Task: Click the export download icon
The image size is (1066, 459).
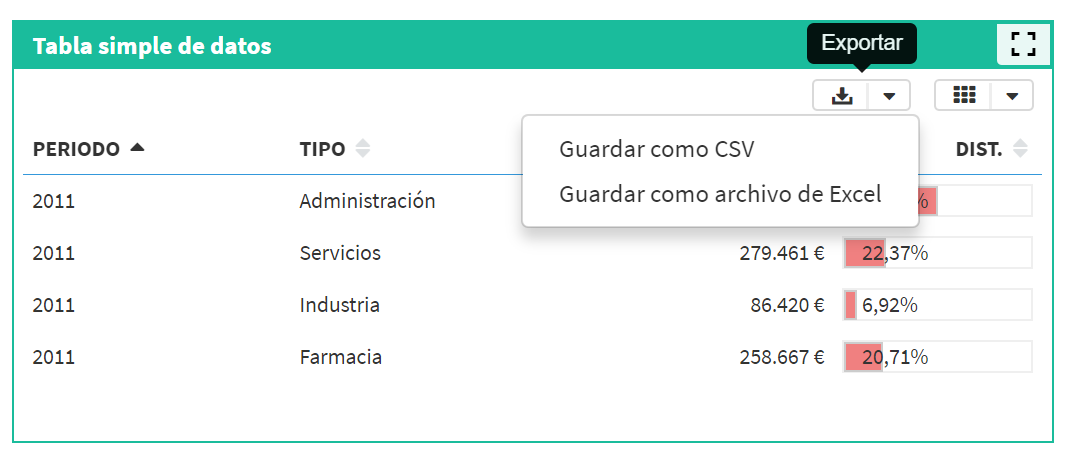Action: (x=842, y=96)
